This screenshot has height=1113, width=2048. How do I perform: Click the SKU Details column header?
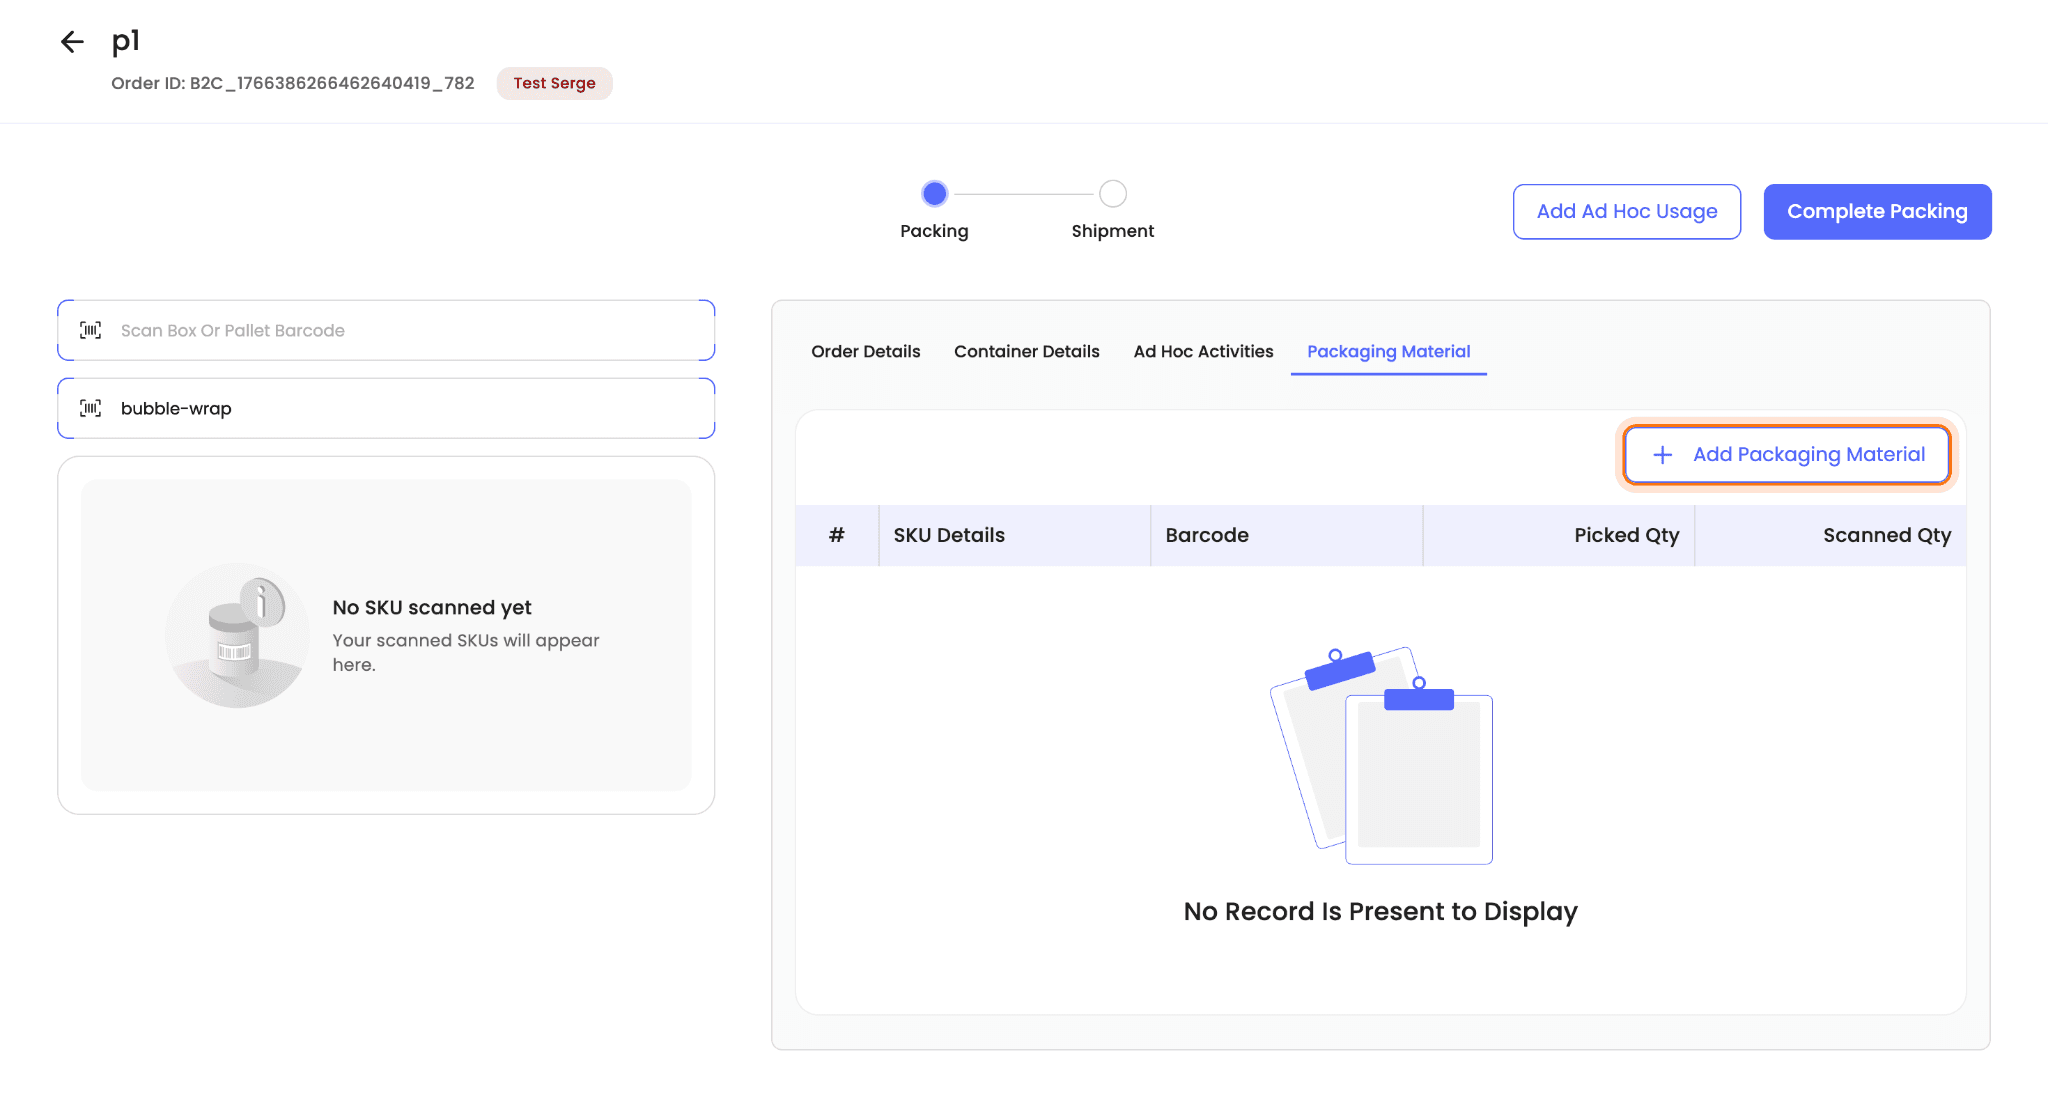(x=949, y=535)
